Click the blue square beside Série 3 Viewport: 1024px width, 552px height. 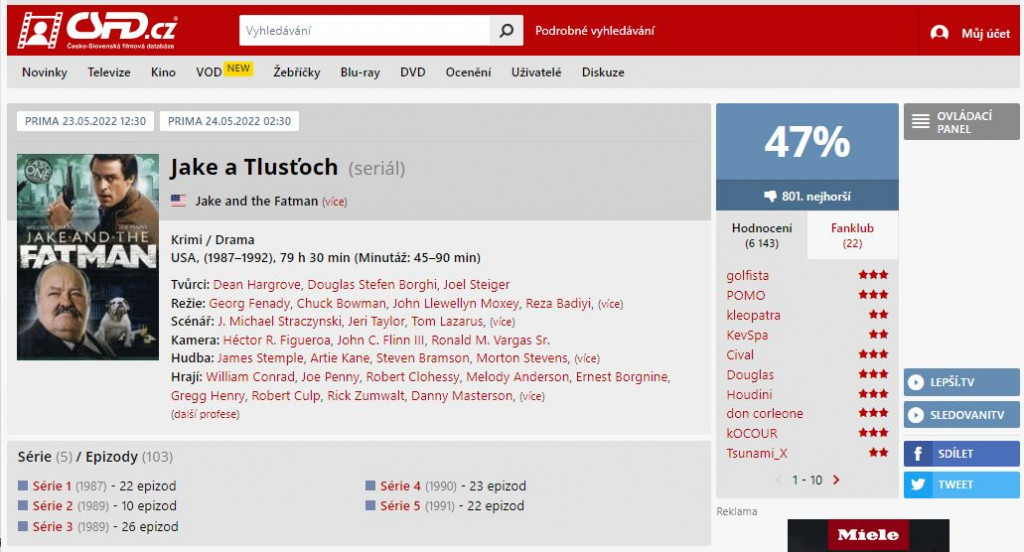pyautogui.click(x=23, y=526)
